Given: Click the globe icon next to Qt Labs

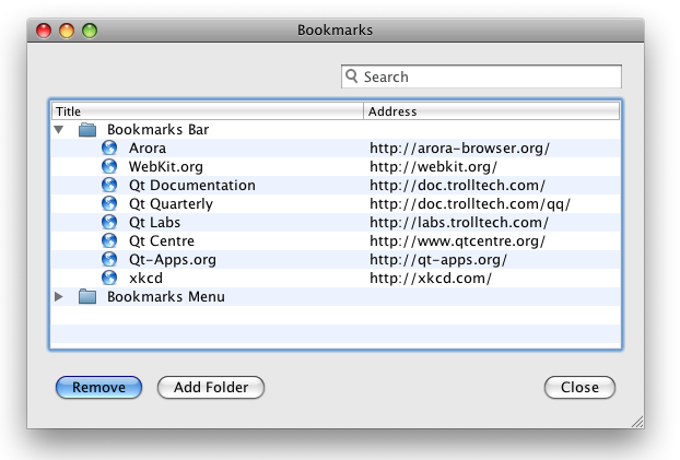Looking at the screenshot, I should [109, 222].
